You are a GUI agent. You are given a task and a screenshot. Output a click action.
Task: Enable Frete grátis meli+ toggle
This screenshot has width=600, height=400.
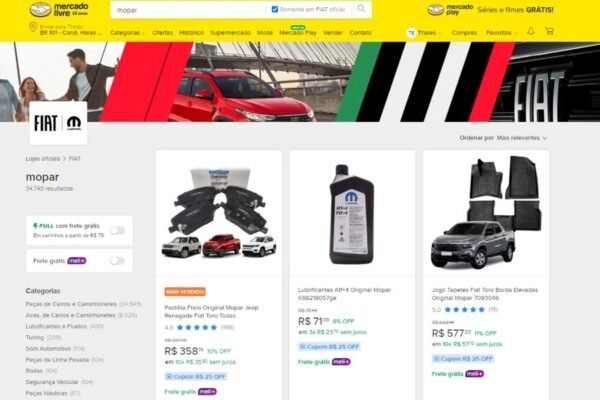point(117,261)
